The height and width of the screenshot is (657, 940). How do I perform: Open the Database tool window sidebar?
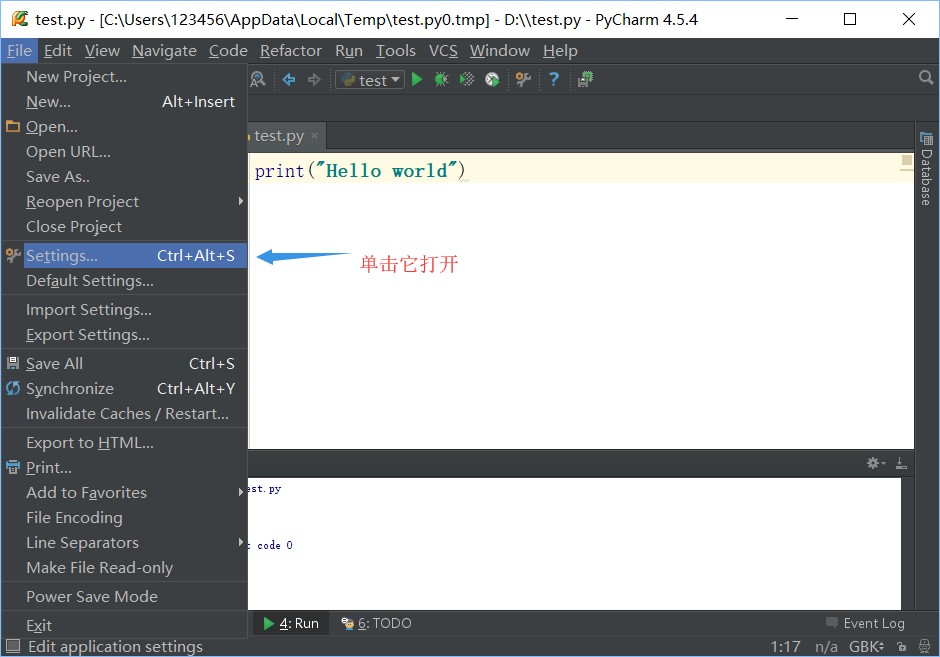(x=926, y=169)
